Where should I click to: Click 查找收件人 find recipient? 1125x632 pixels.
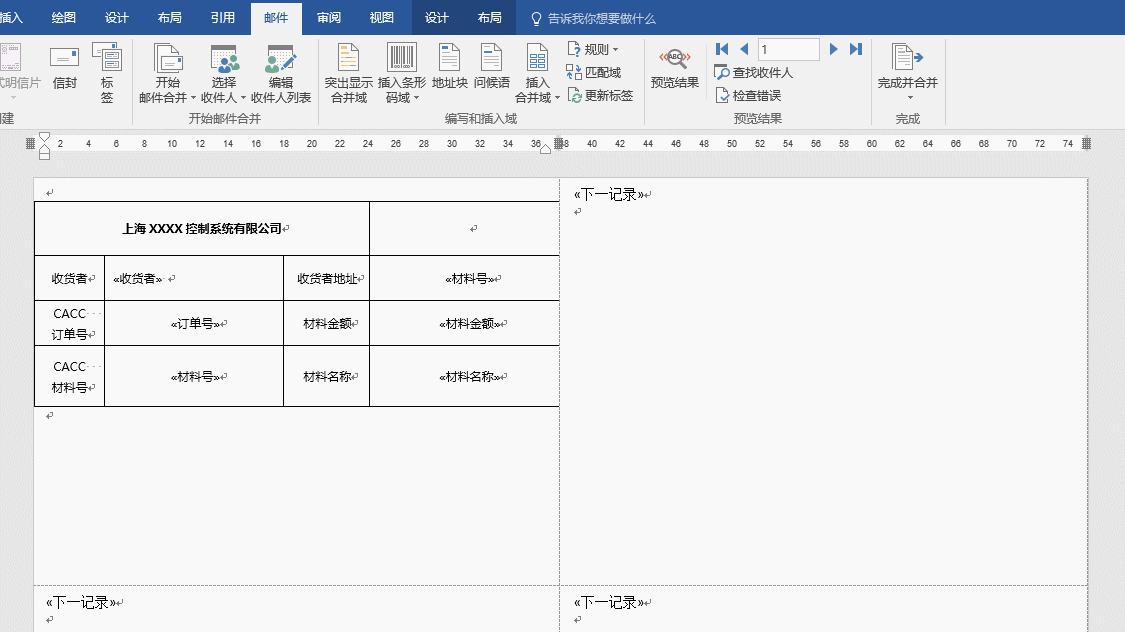(x=754, y=72)
